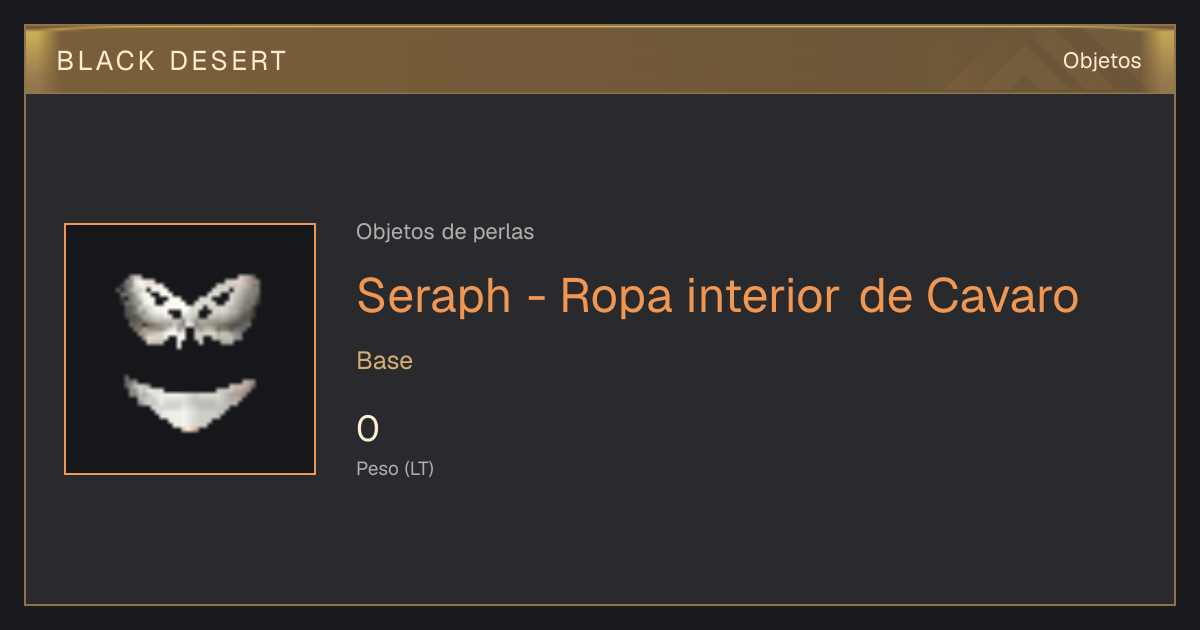Click the weight value 0
Screen dimensions: 1200x630
368,430
